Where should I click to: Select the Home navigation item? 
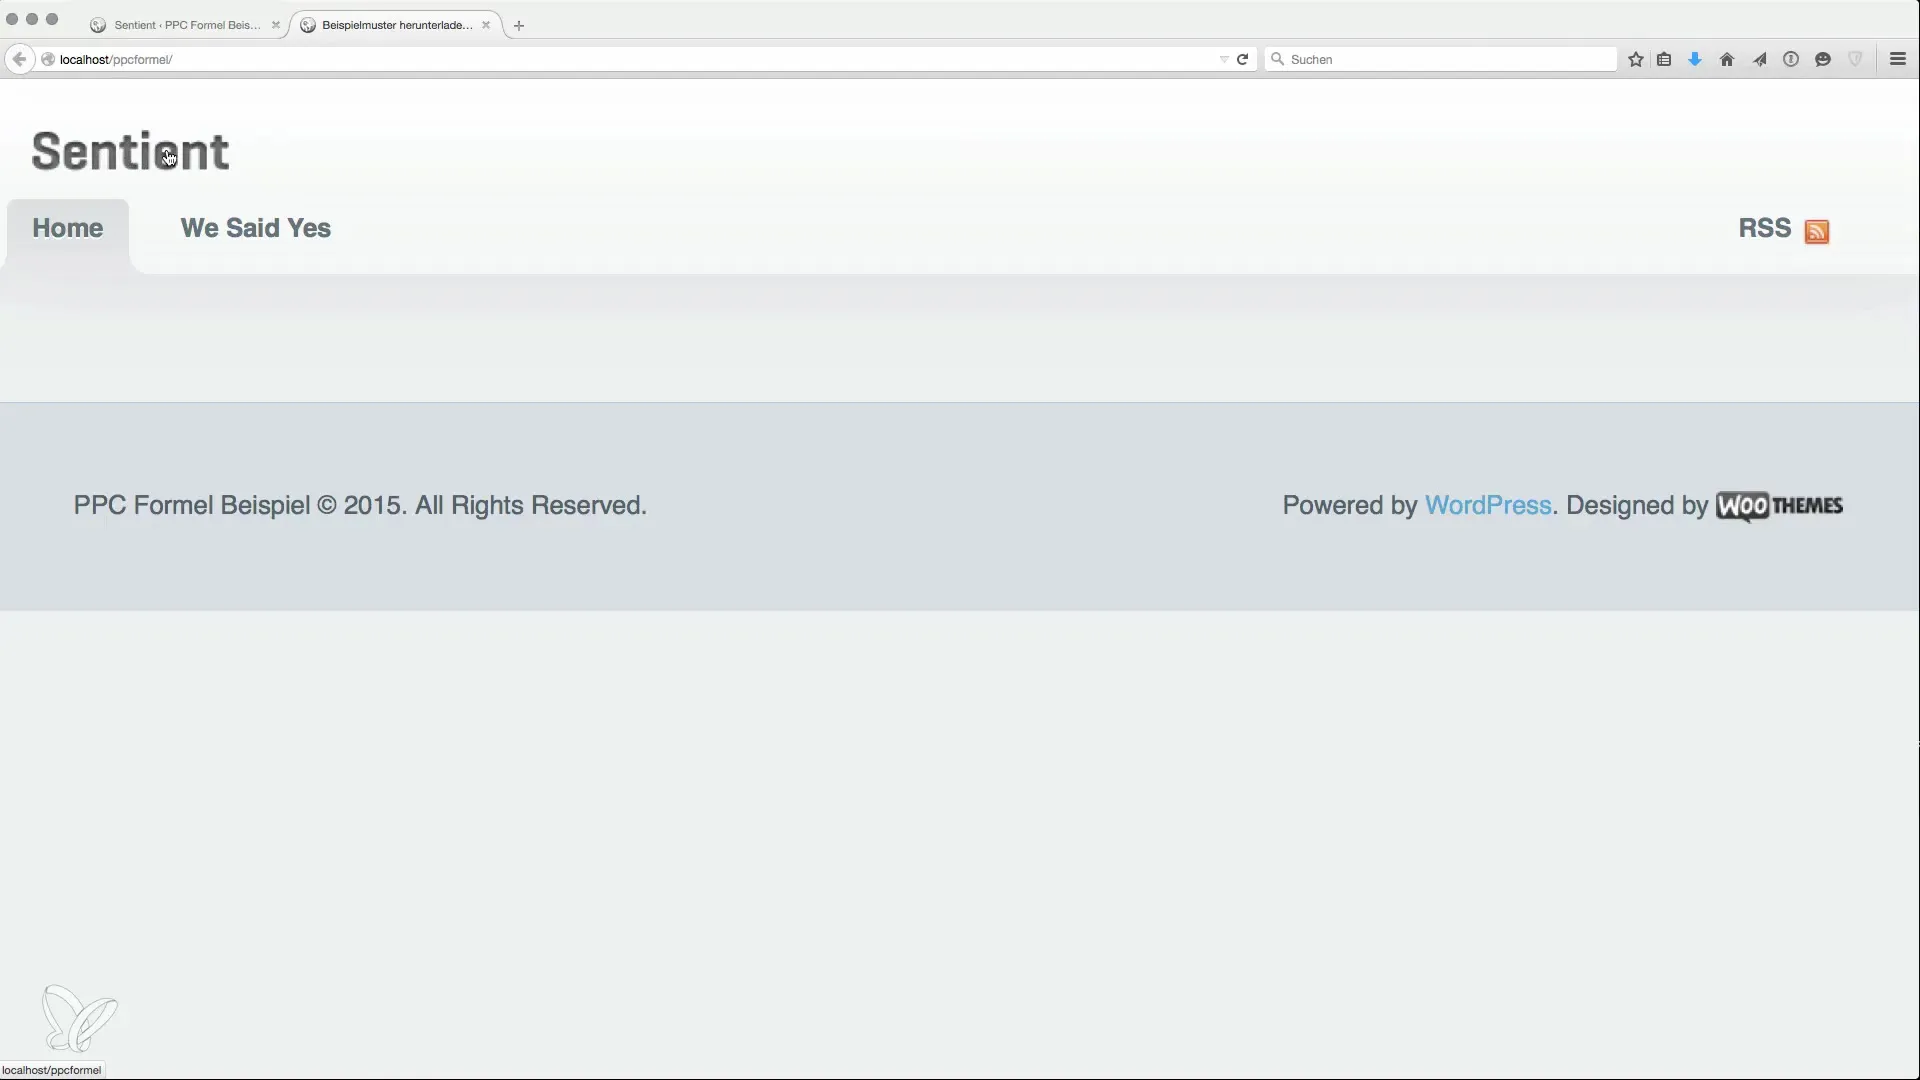pyautogui.click(x=68, y=228)
